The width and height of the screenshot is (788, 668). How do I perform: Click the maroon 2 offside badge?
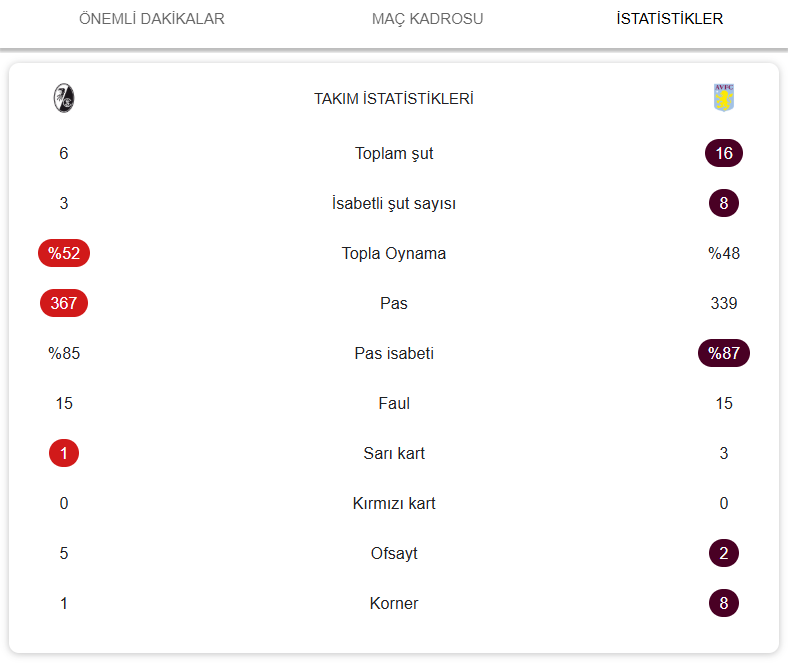click(x=724, y=553)
